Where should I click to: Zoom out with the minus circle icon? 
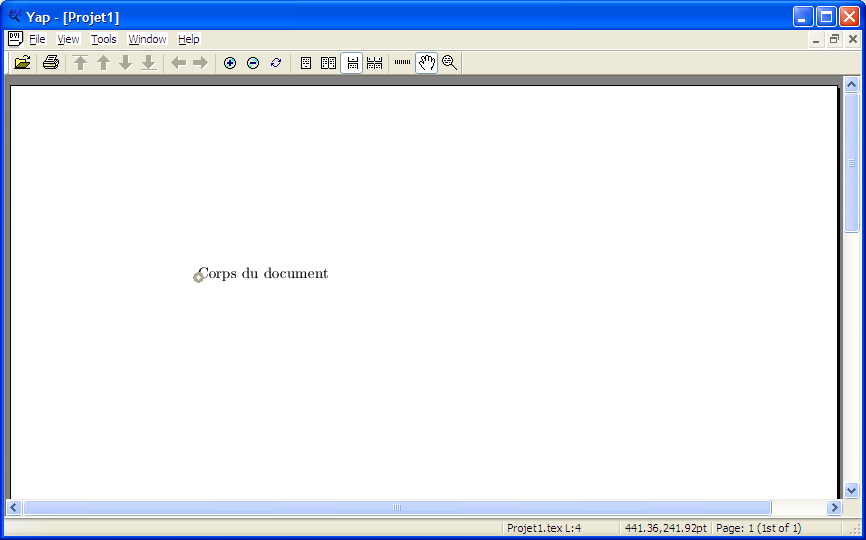pyautogui.click(x=253, y=63)
